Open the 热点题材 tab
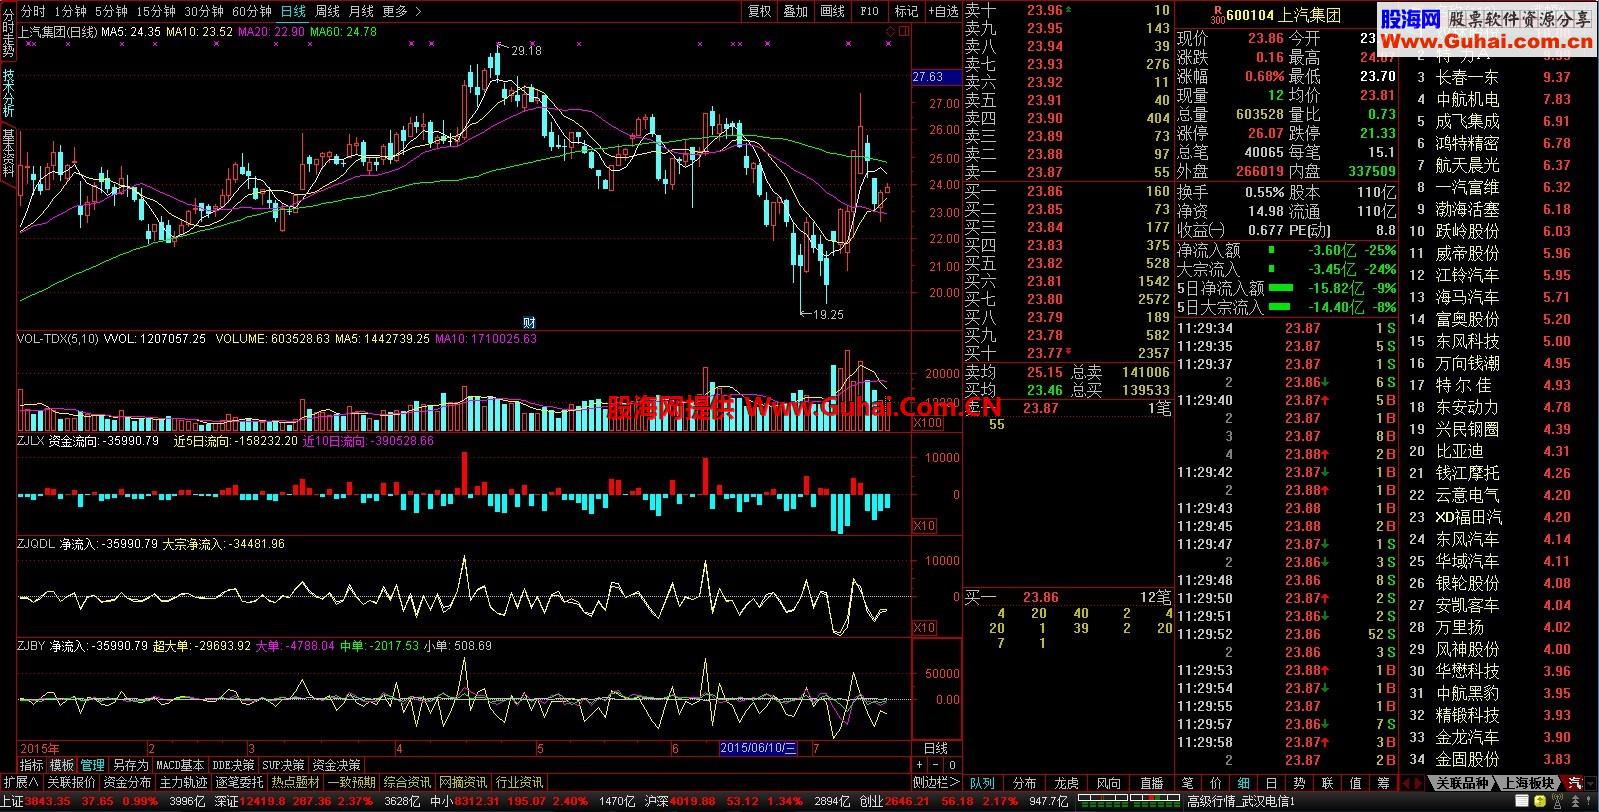Image resolution: width=1599 pixels, height=812 pixels. [295, 782]
